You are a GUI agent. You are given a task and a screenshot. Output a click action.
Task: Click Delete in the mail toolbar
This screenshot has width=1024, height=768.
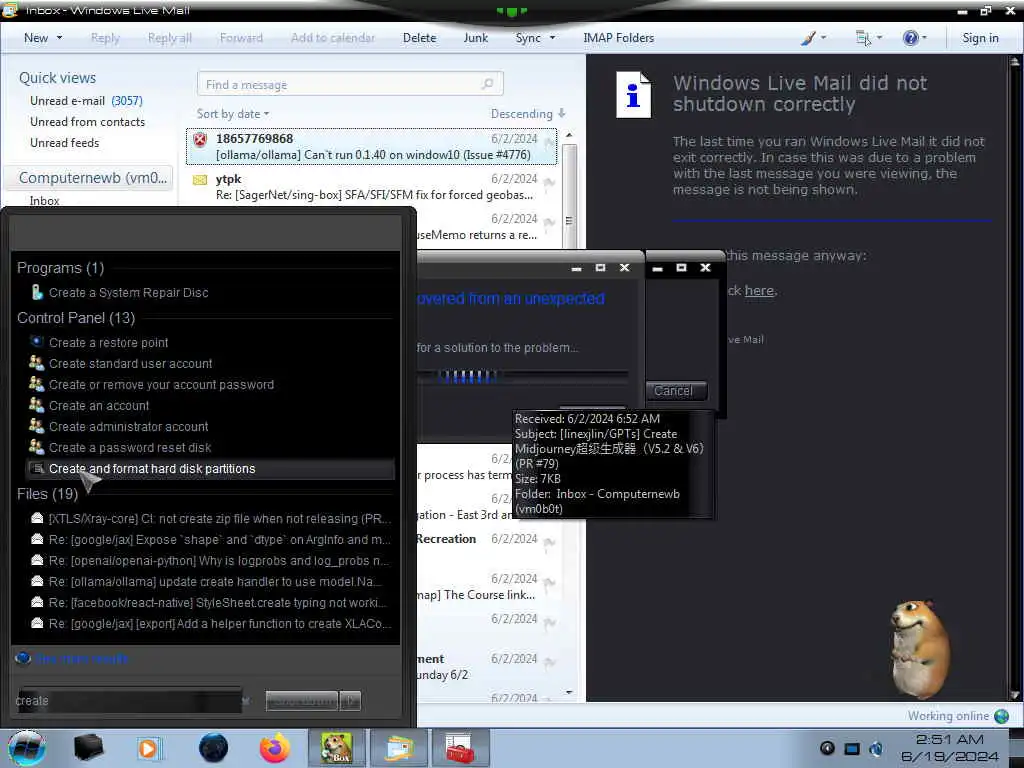click(419, 38)
